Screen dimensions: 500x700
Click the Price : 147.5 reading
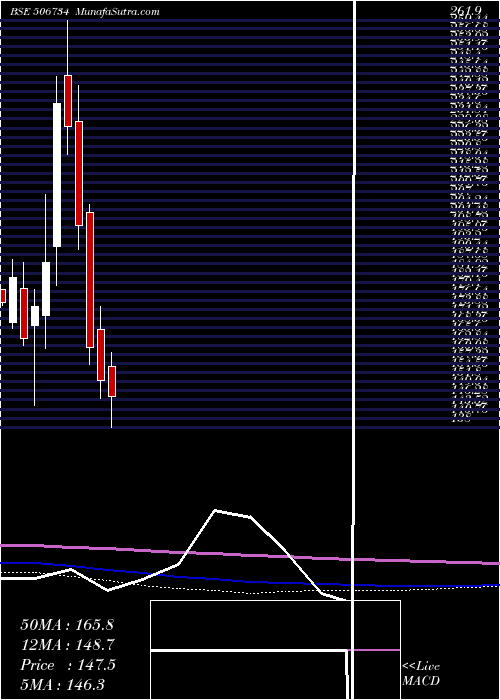tap(68, 665)
